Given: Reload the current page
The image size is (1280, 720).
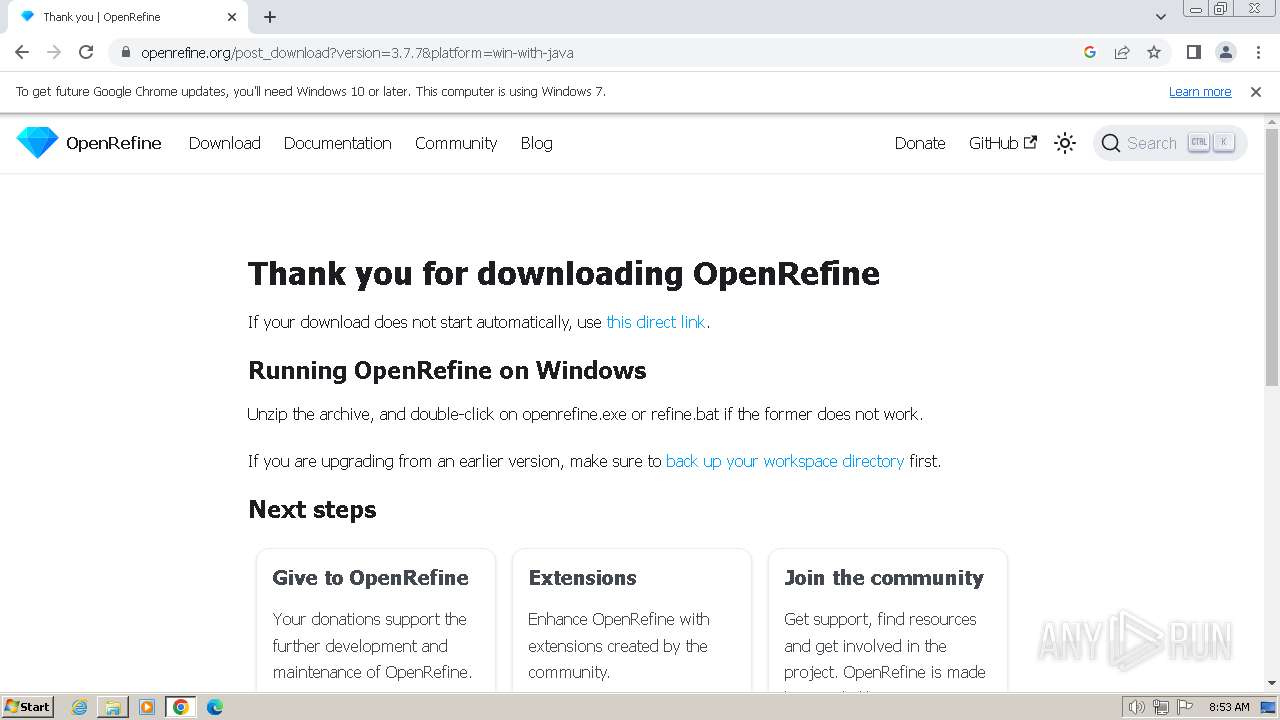Looking at the screenshot, I should coord(86,52).
